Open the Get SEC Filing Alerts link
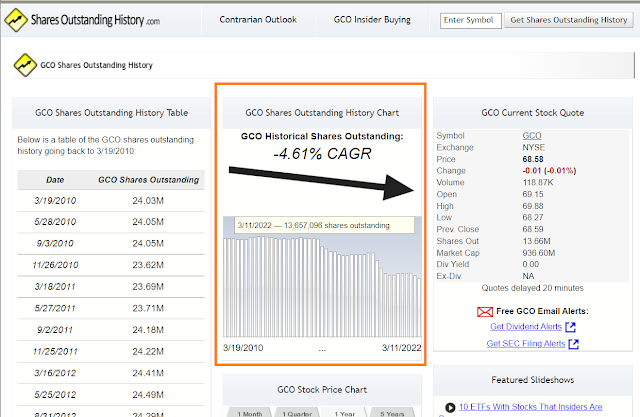This screenshot has height=417, width=640. point(526,344)
